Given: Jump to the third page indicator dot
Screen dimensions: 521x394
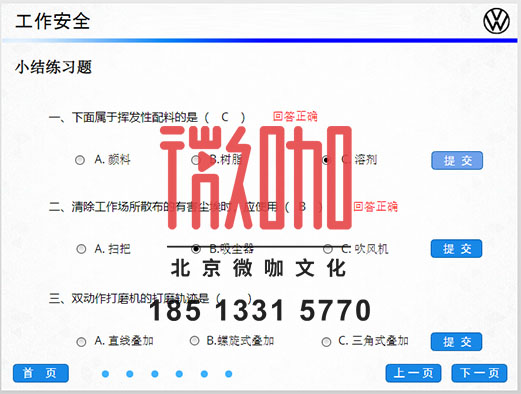Looking at the screenshot, I should (155, 374).
